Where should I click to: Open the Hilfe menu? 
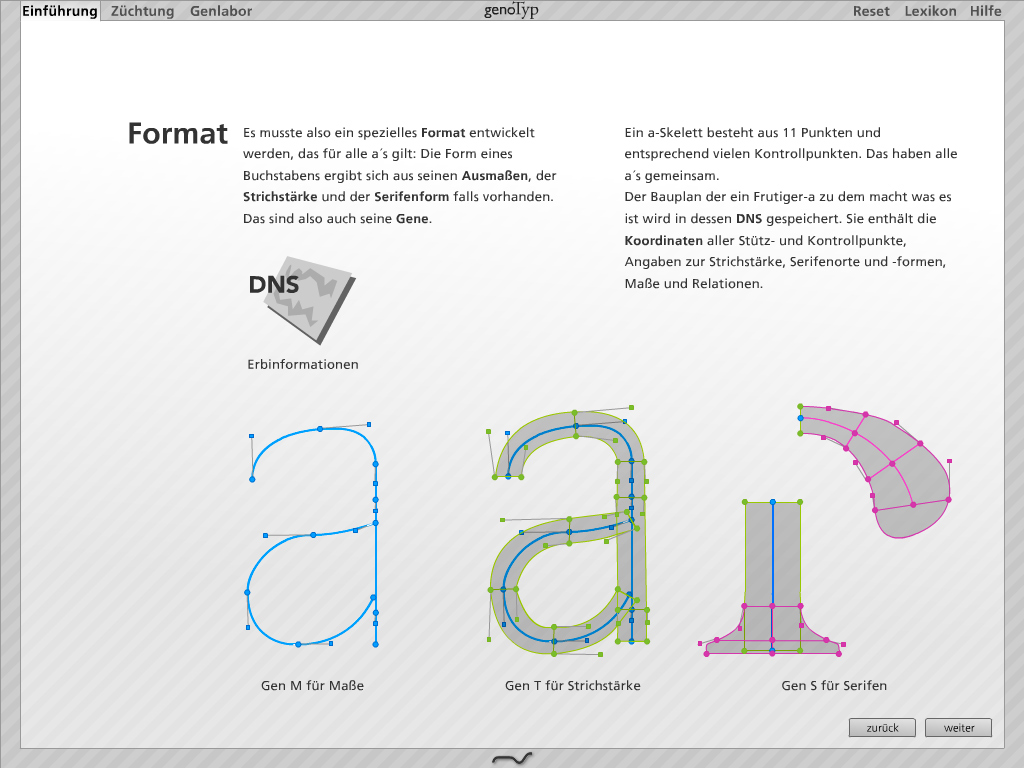point(985,11)
